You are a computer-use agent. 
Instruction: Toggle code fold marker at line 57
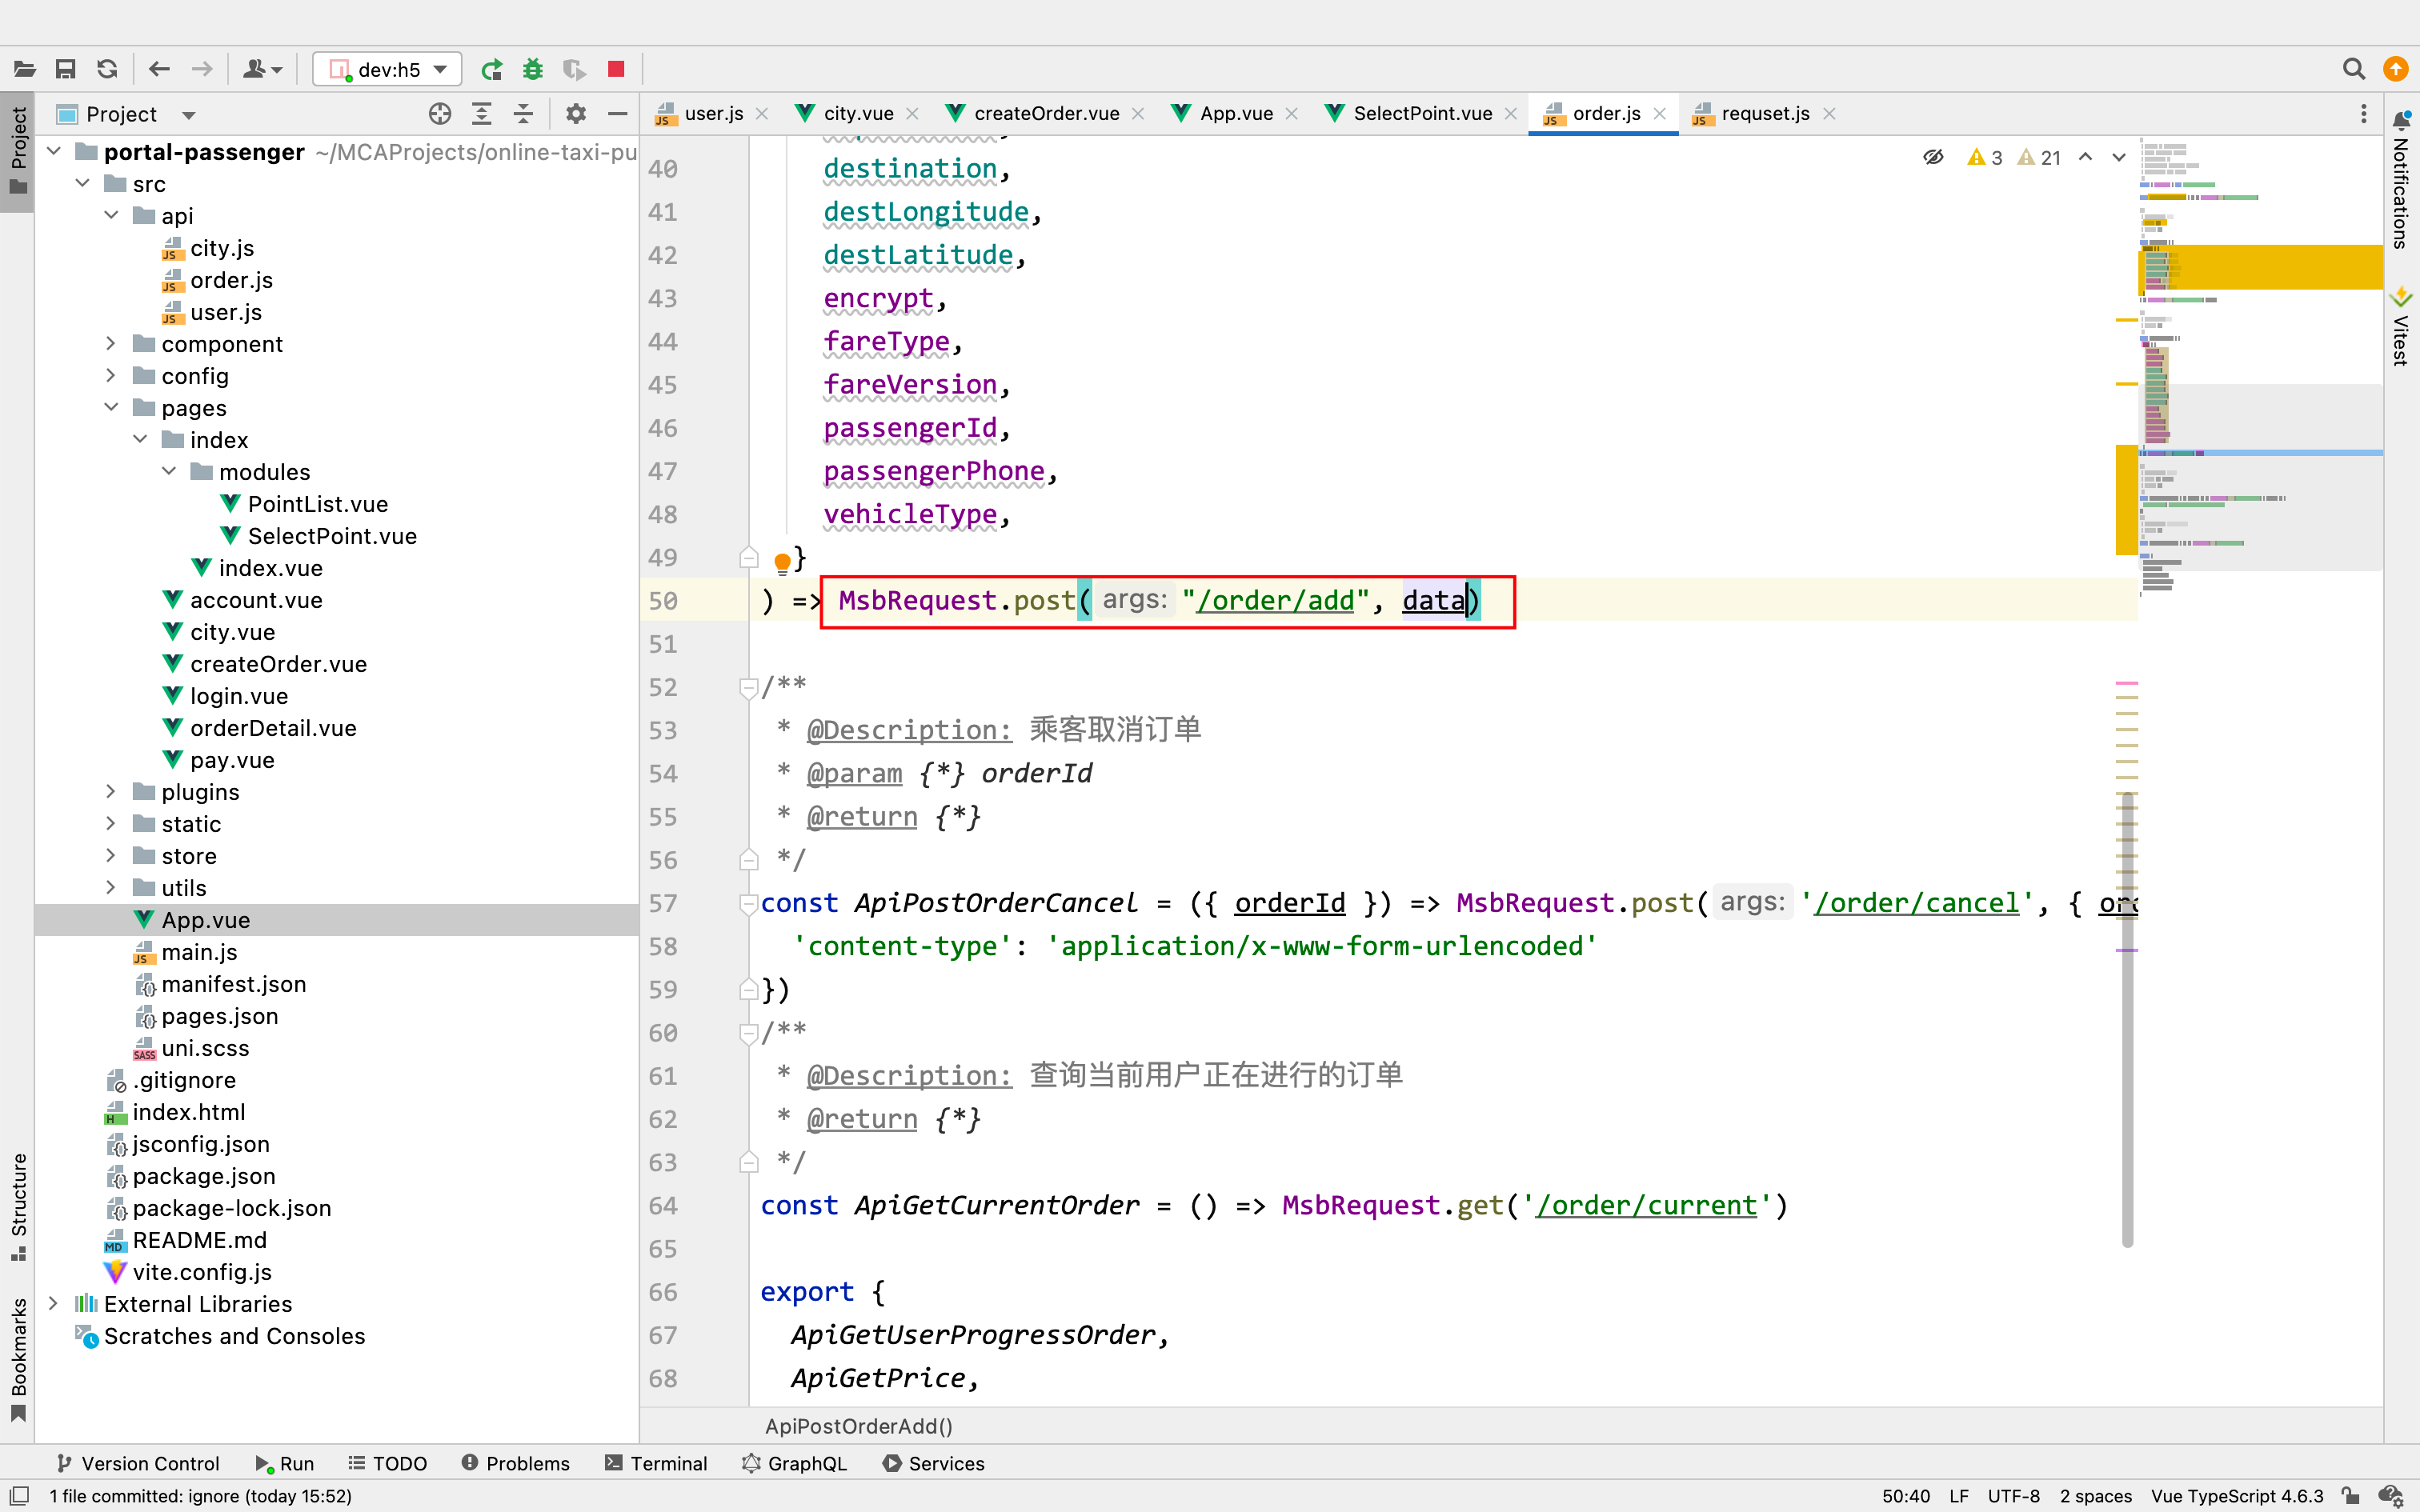pos(748,903)
